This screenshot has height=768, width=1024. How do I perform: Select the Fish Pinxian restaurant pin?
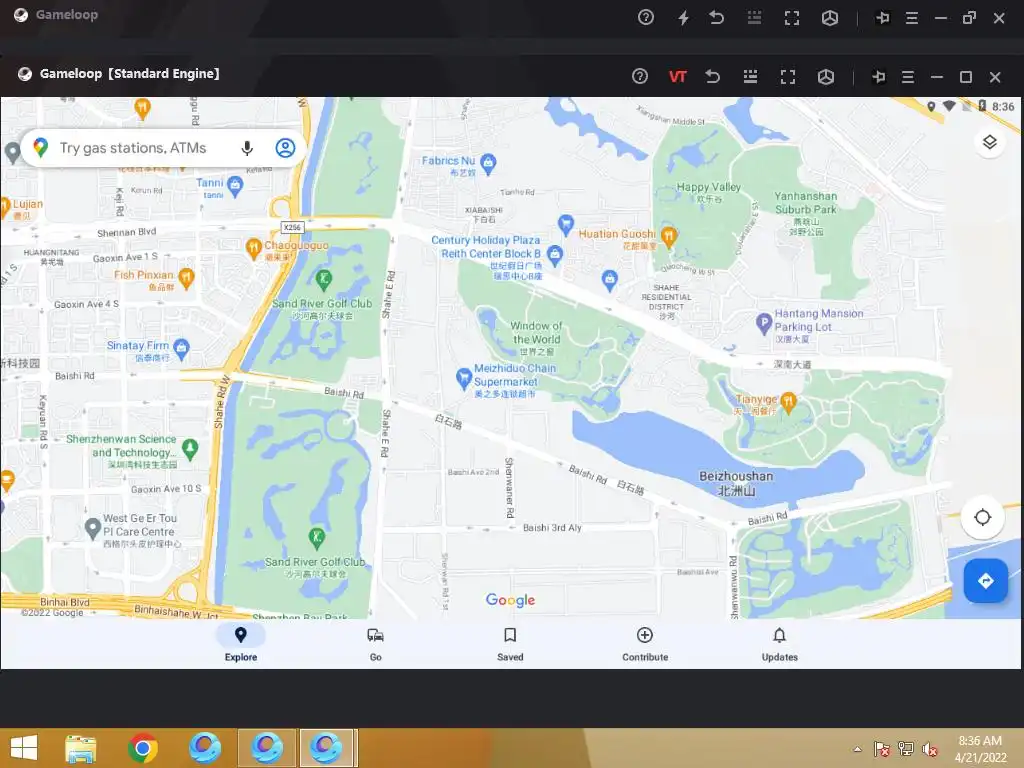[187, 278]
